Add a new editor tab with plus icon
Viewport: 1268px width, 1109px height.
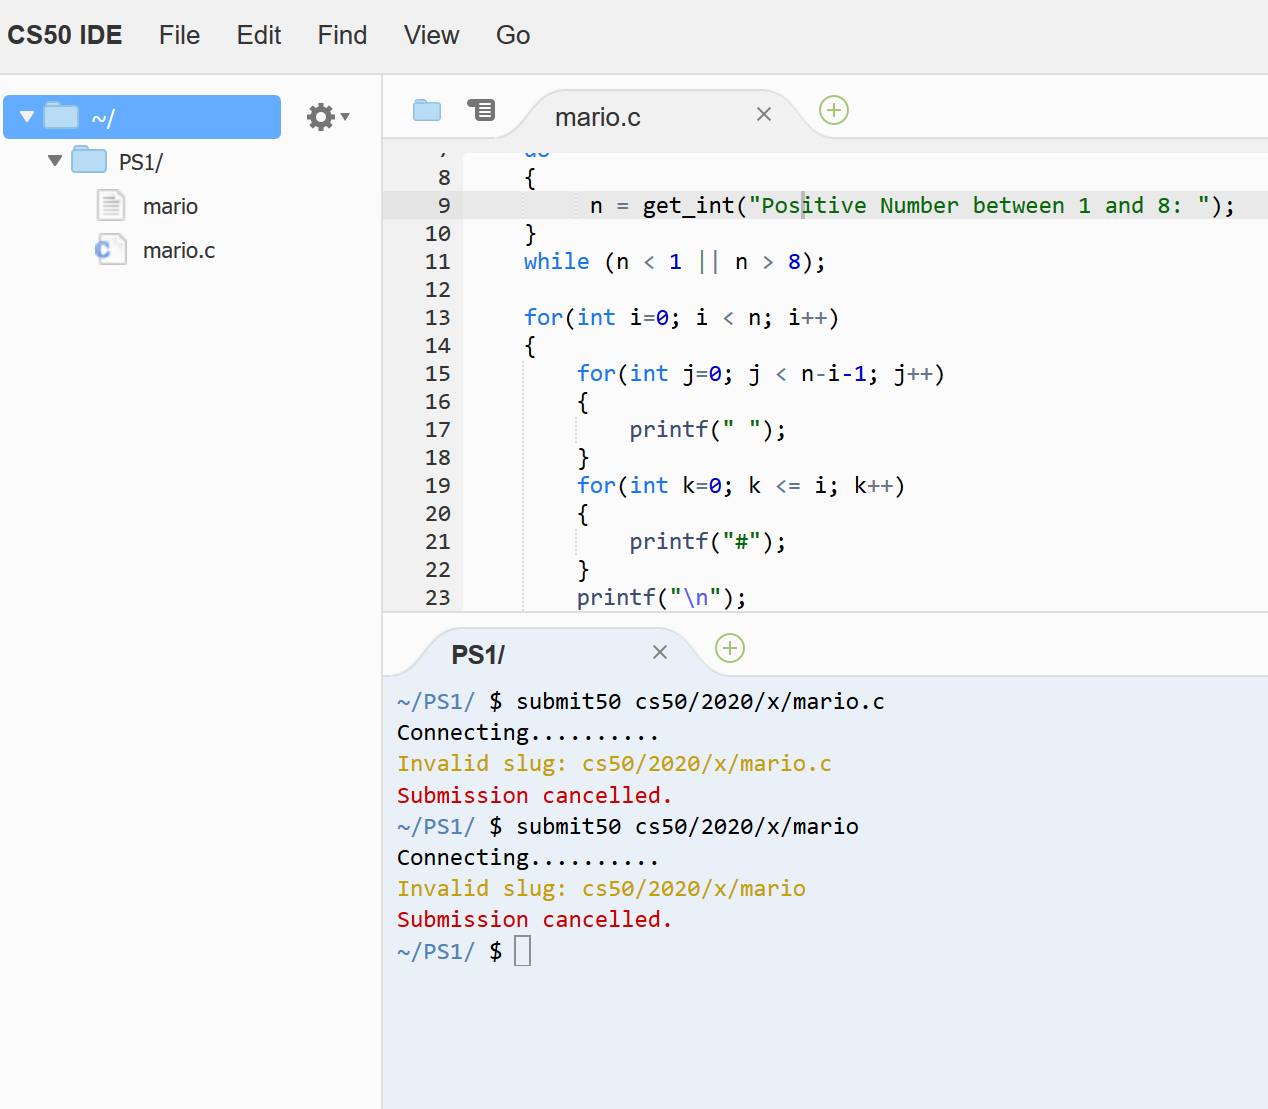point(834,110)
